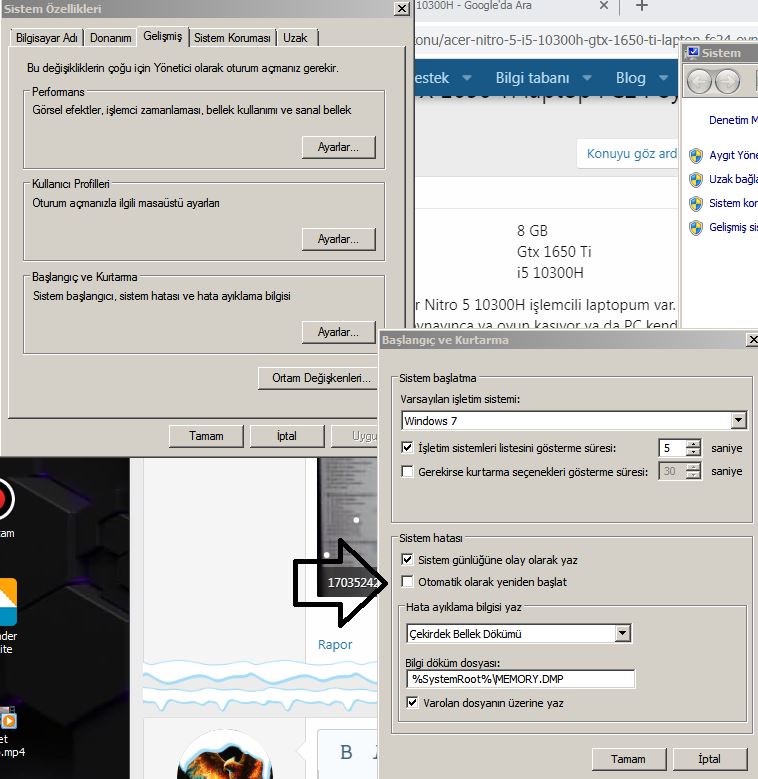The image size is (758, 779).
Task: Close the Başlangıç ve Kurtarma dialog
Action: coord(752,339)
